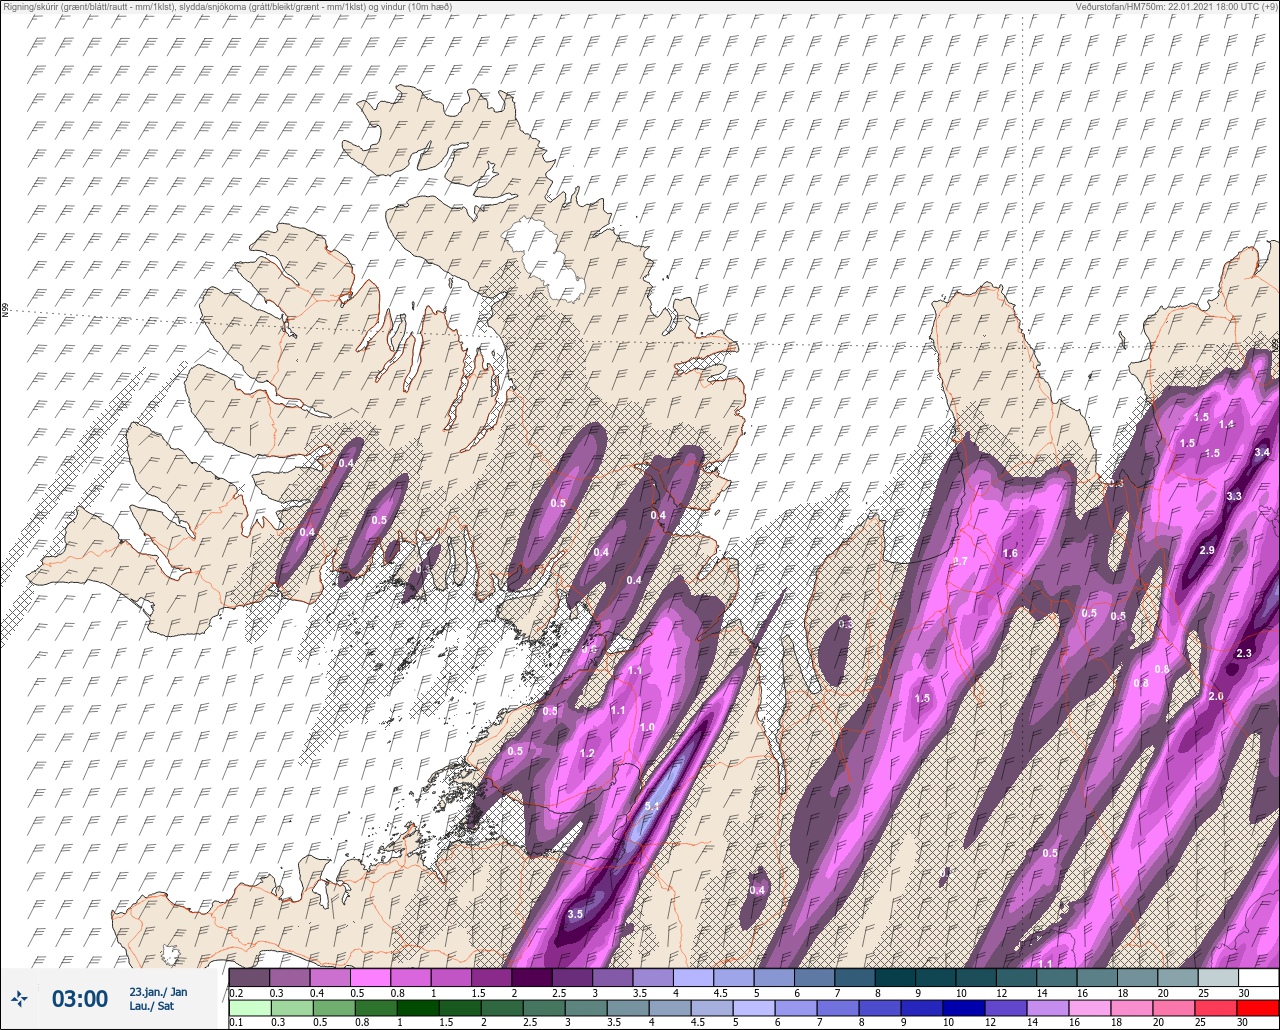Click the map title beginning Rigning/skúrir
1280x1030 pixels.
227,6
